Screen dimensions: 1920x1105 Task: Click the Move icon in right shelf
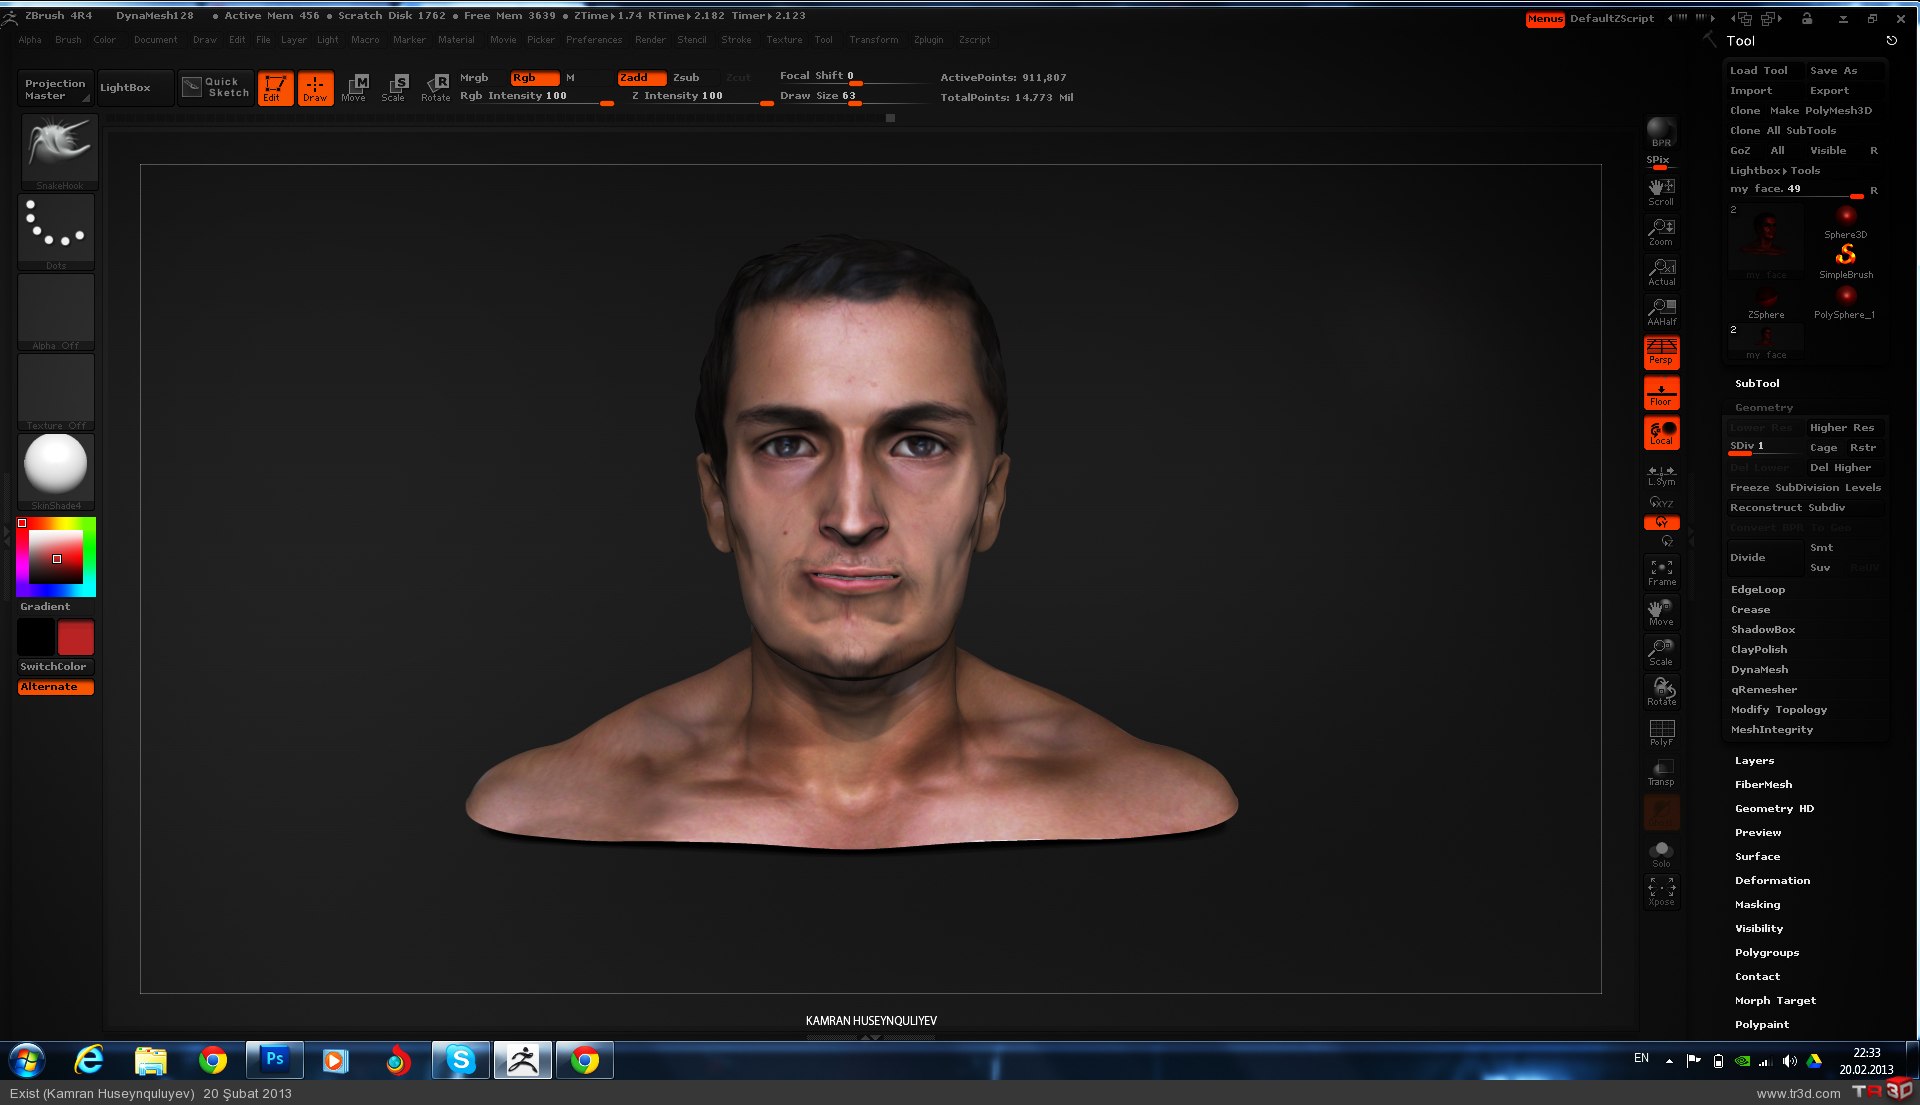click(x=1661, y=612)
